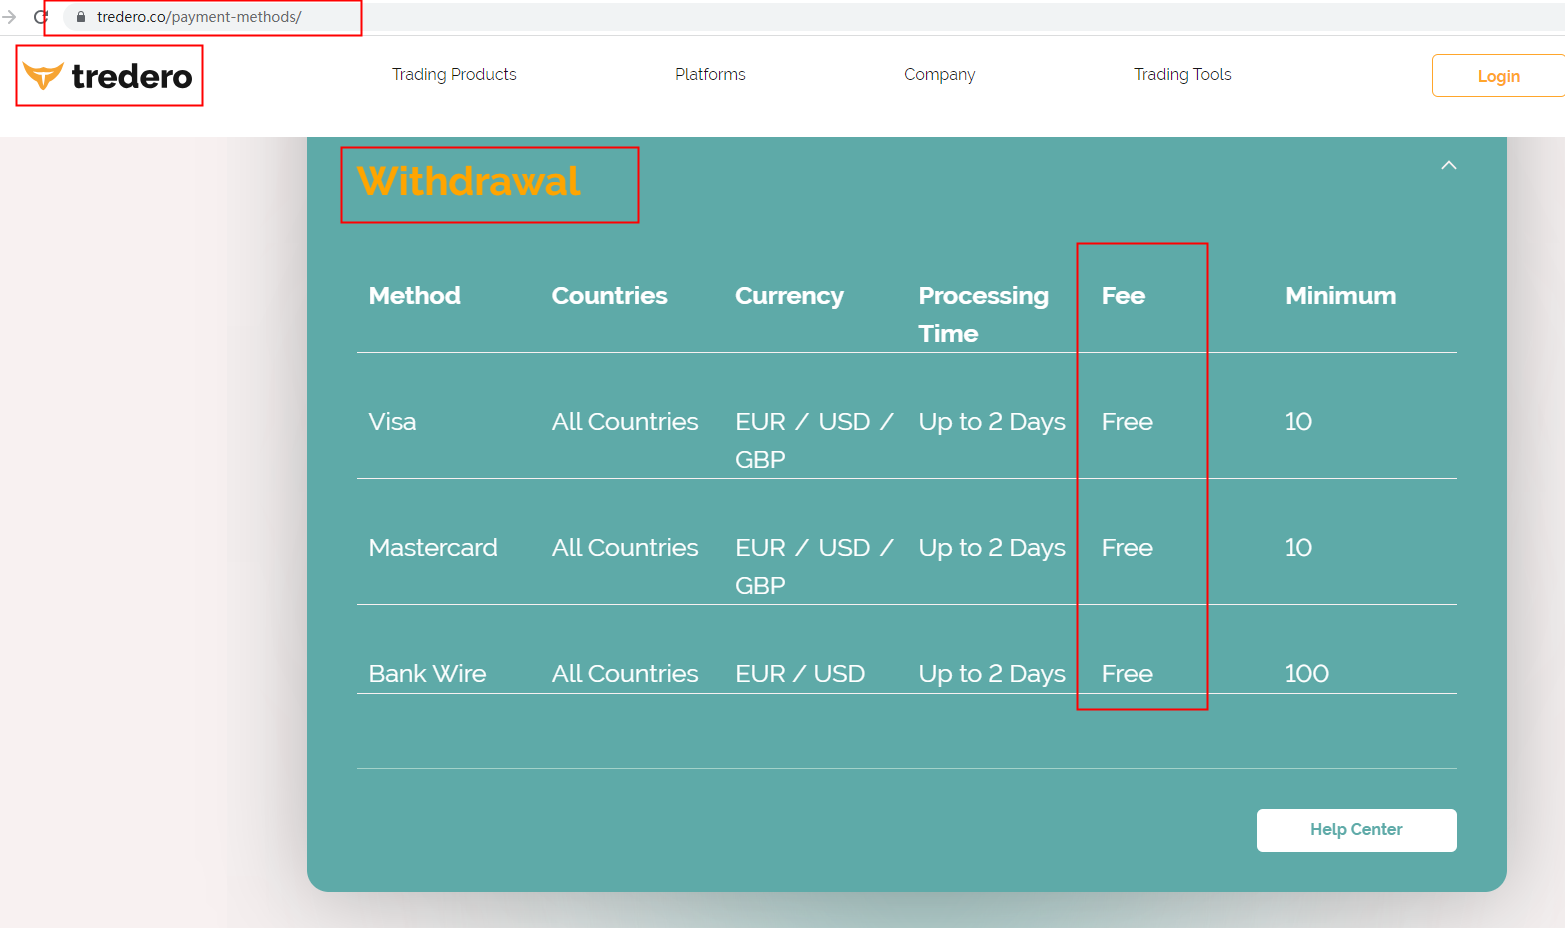This screenshot has width=1565, height=928.
Task: Select the Processing Time column header
Action: coord(983,314)
